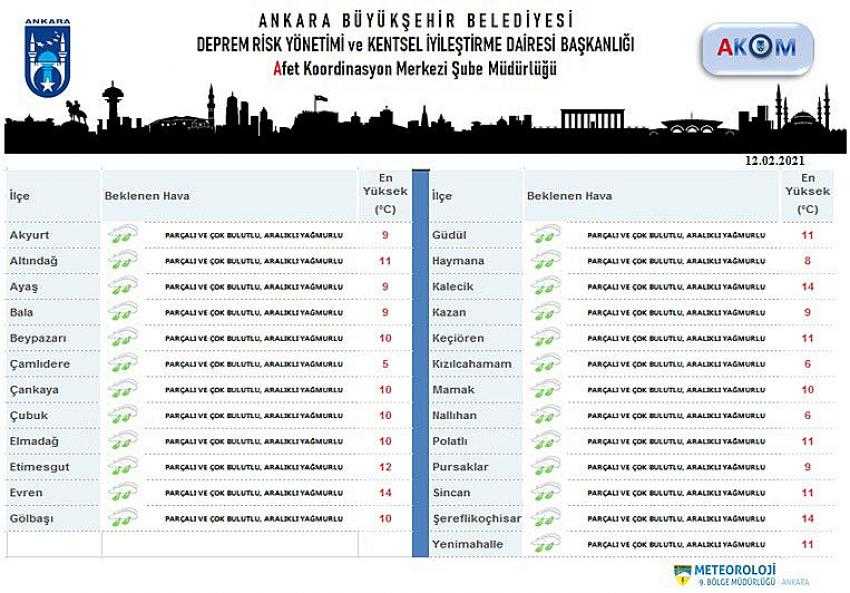Click the weather icon for Çankaya
850x593 pixels.
tap(122, 390)
